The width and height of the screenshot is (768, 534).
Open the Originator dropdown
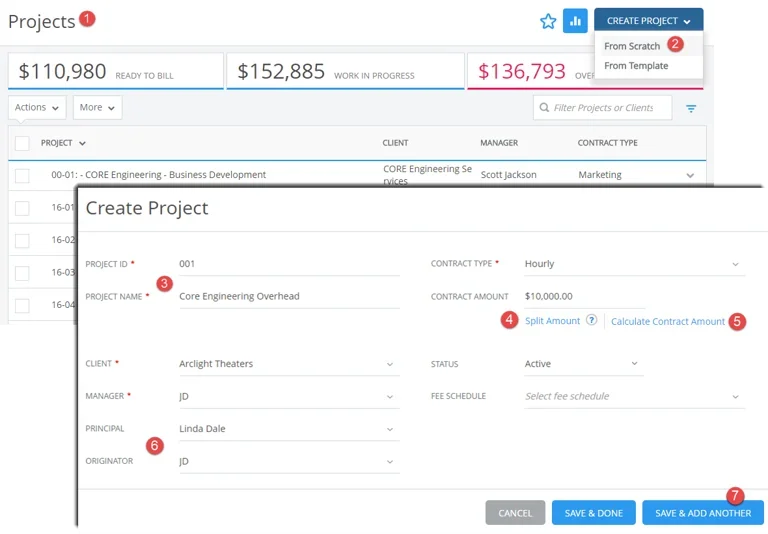[289, 461]
